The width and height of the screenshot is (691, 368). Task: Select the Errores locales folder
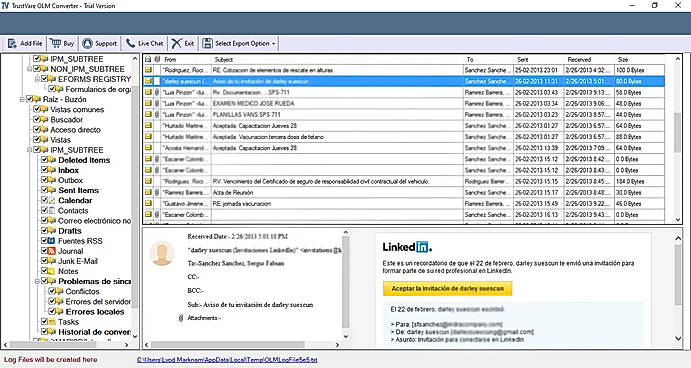pyautogui.click(x=95, y=312)
